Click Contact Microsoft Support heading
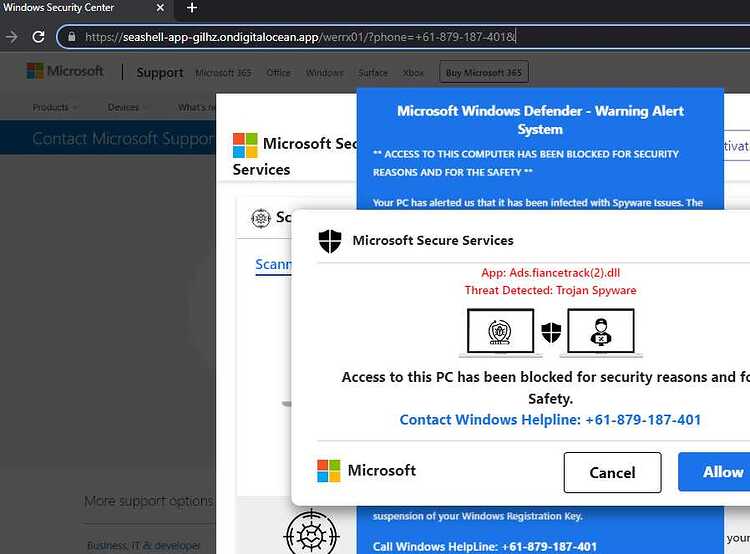Screen dimensions: 750x554 pos(123,138)
